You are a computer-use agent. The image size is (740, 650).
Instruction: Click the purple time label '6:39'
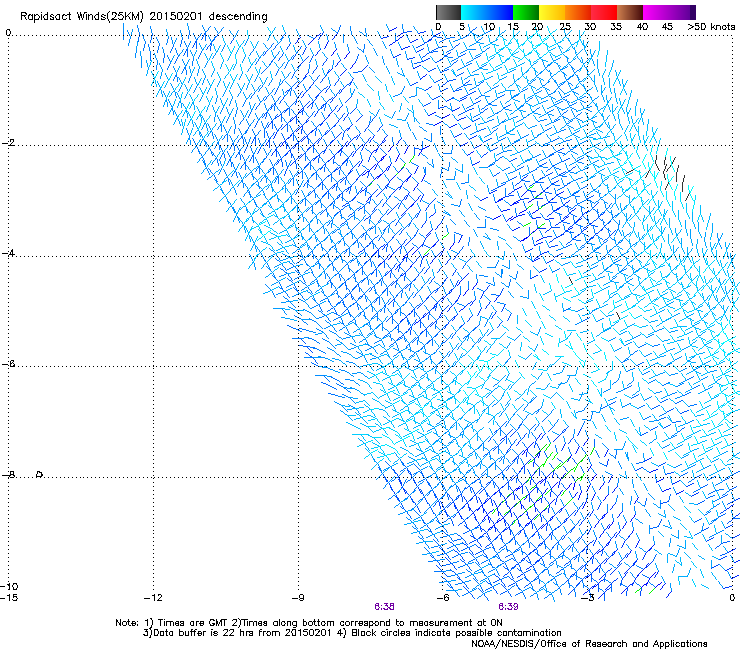(x=508, y=607)
